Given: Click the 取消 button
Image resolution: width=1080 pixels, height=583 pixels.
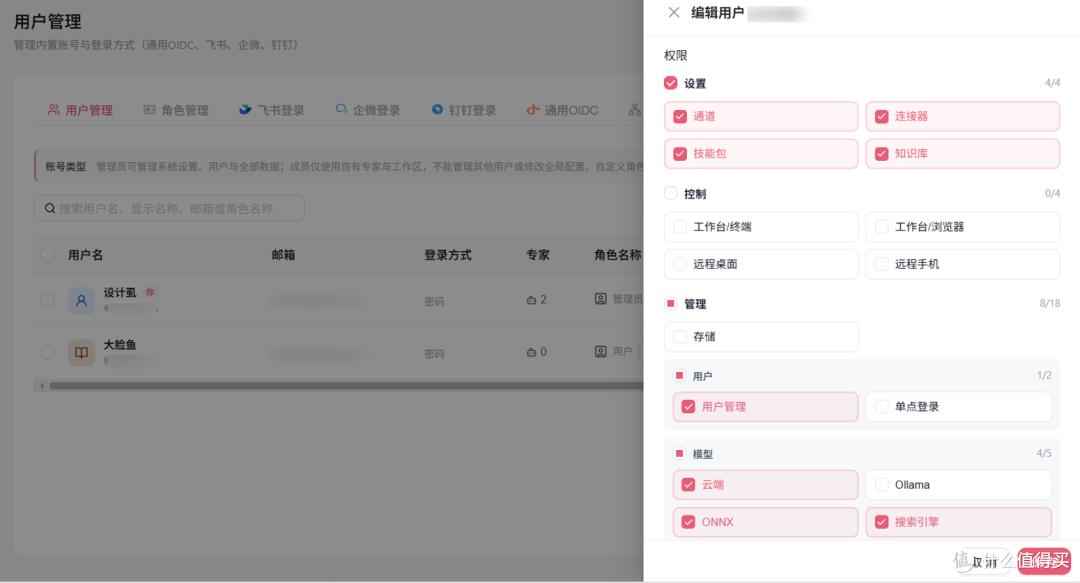Looking at the screenshot, I should (x=984, y=562).
